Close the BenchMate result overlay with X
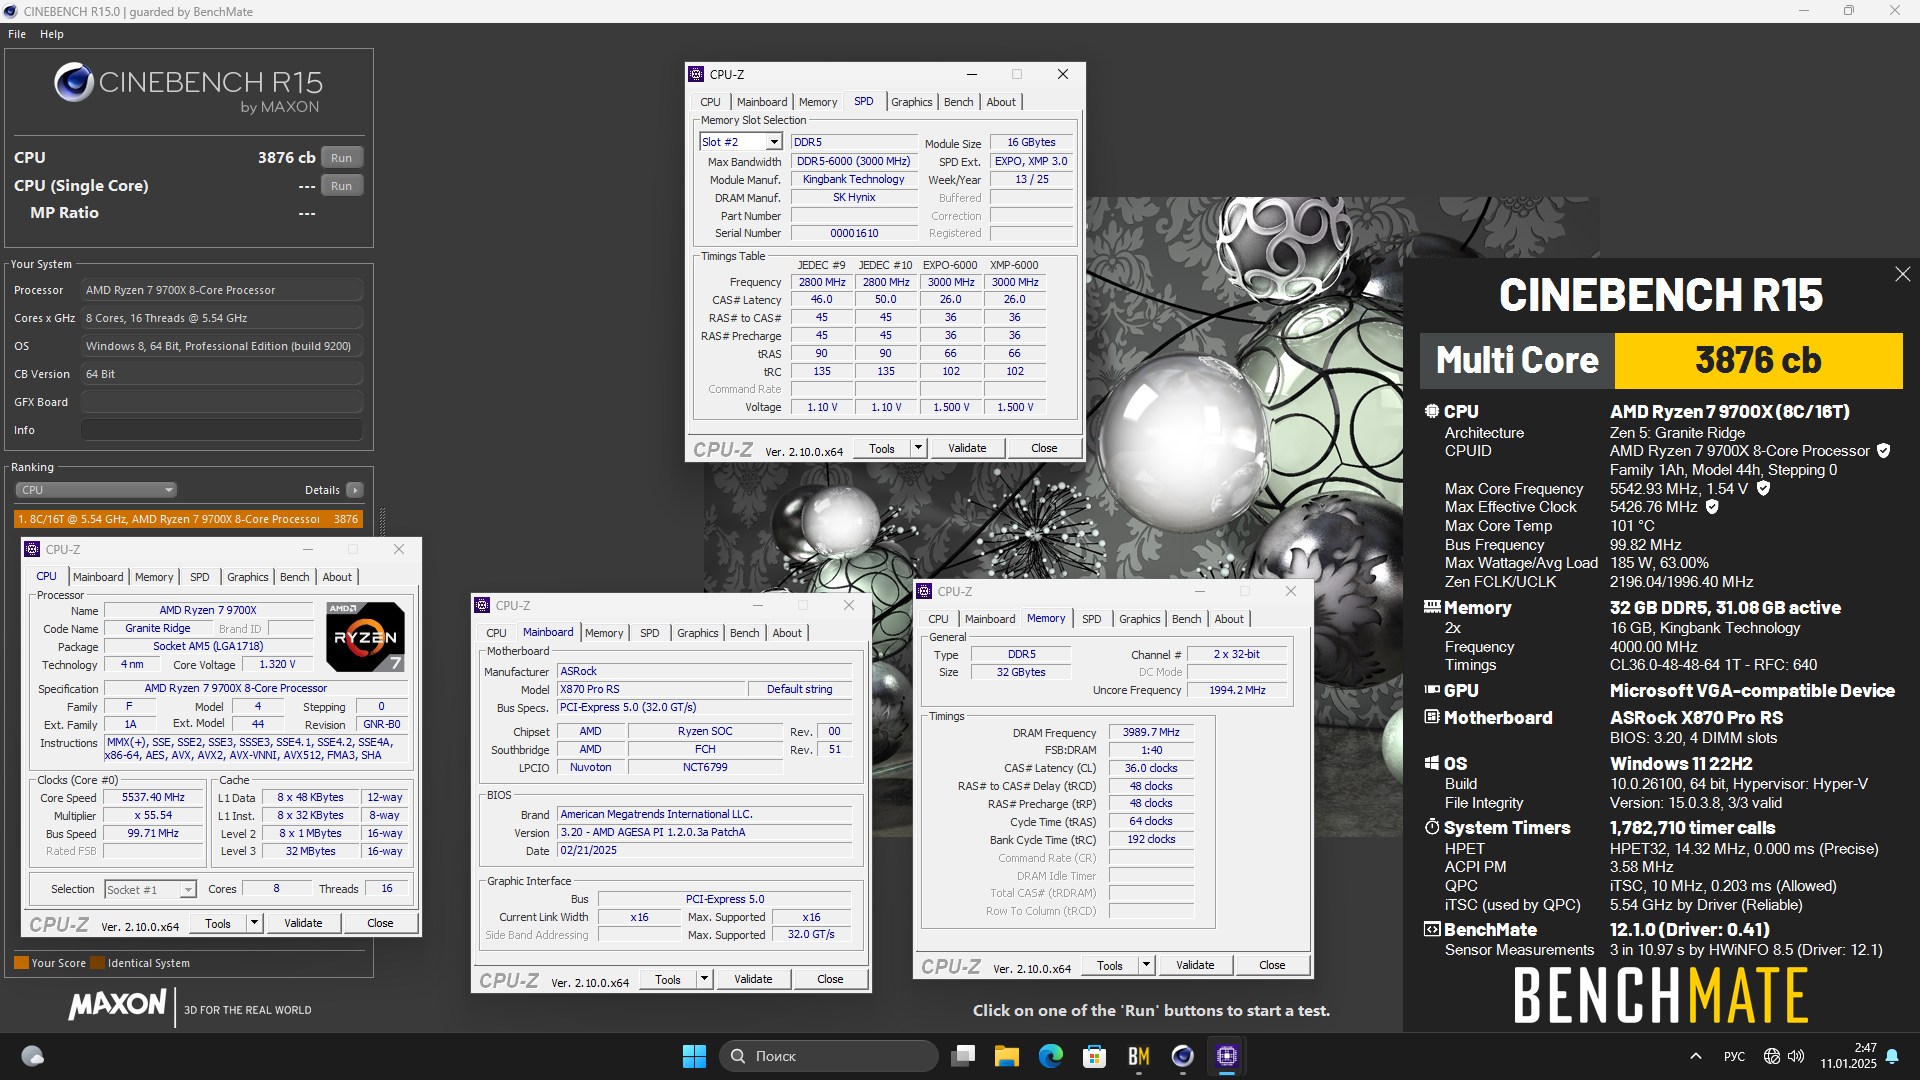Image resolution: width=1920 pixels, height=1080 pixels. coord(1902,274)
